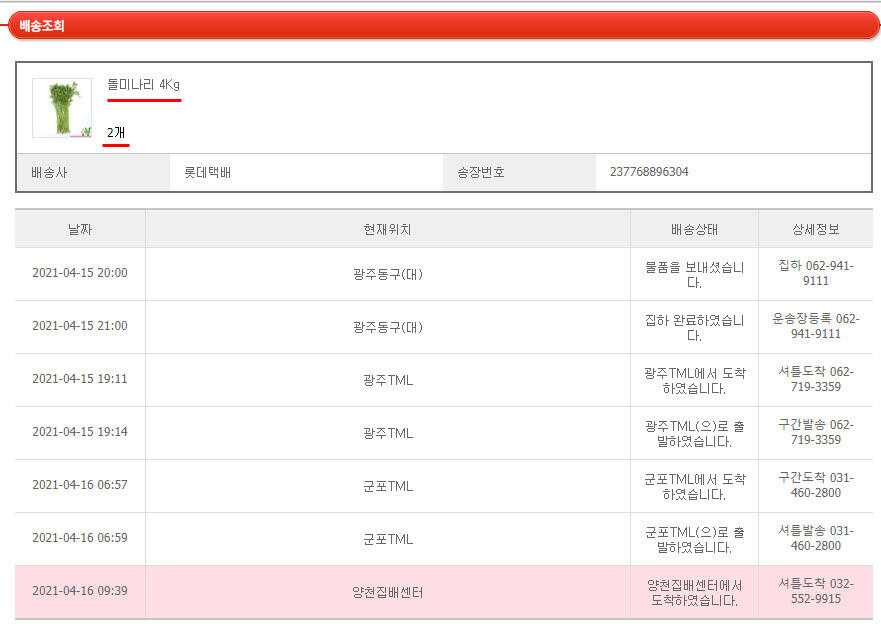
Task: Select the date 2021-04-16 06:57
Action: click(80, 484)
